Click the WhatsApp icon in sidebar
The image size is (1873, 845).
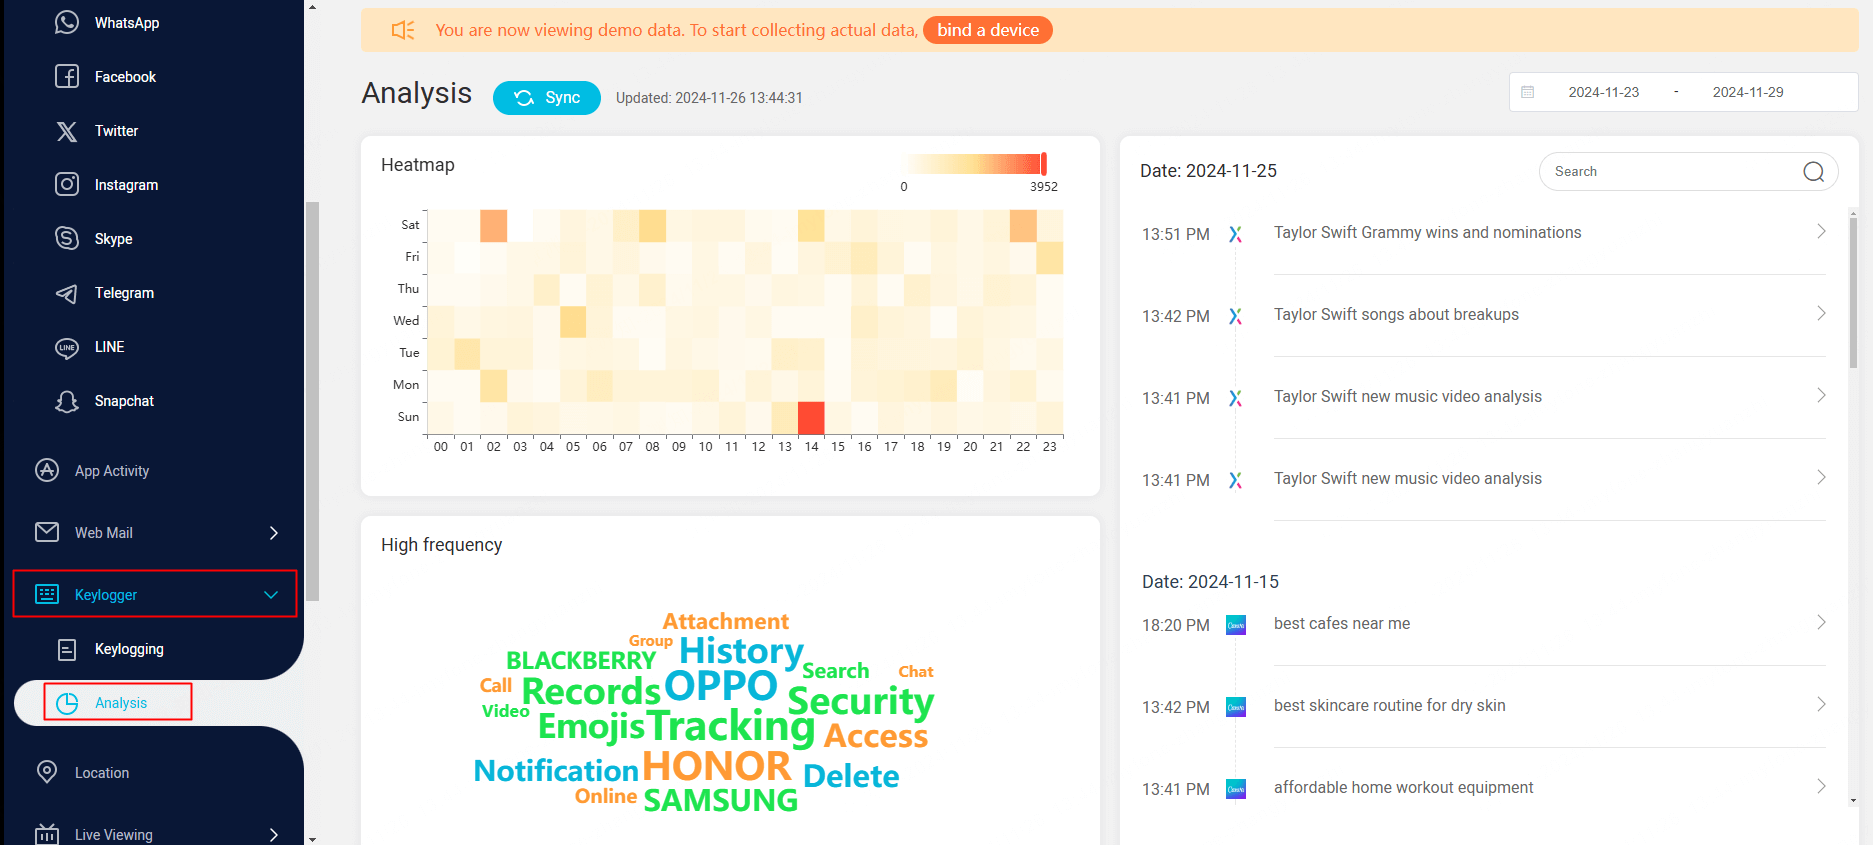point(67,22)
